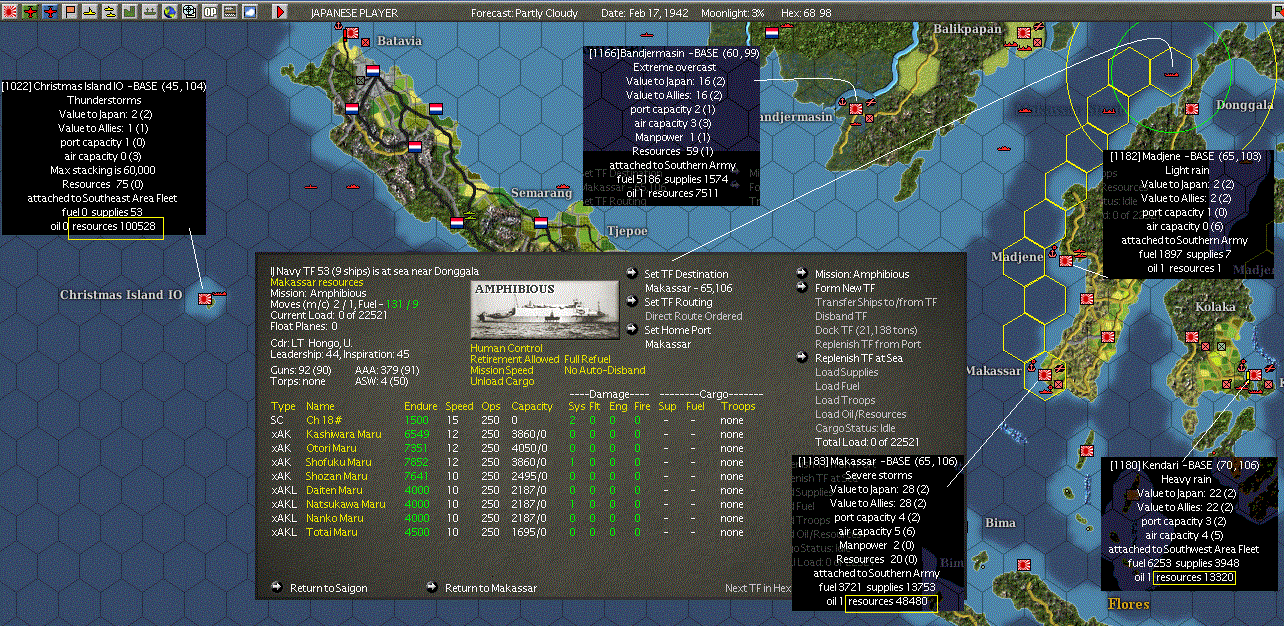1284x626 pixels.
Task: Open ship Shozan Maru details
Action: coord(336,476)
